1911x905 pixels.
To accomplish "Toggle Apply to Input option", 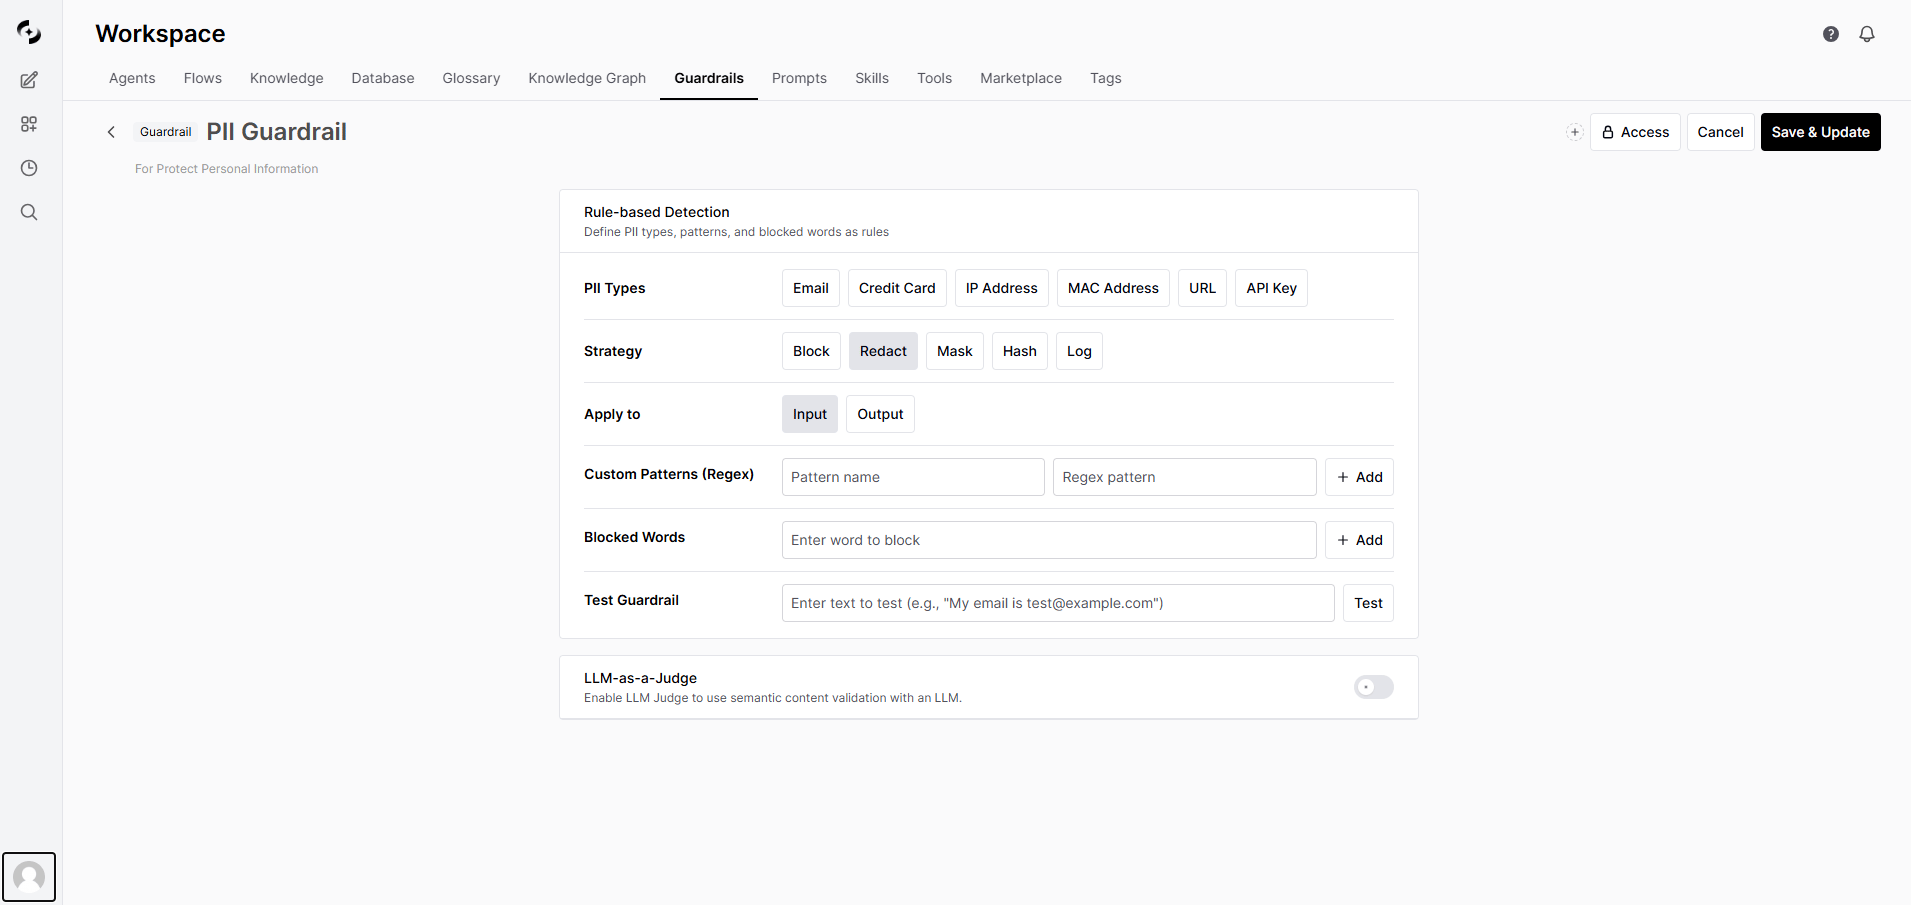I will pyautogui.click(x=810, y=414).
